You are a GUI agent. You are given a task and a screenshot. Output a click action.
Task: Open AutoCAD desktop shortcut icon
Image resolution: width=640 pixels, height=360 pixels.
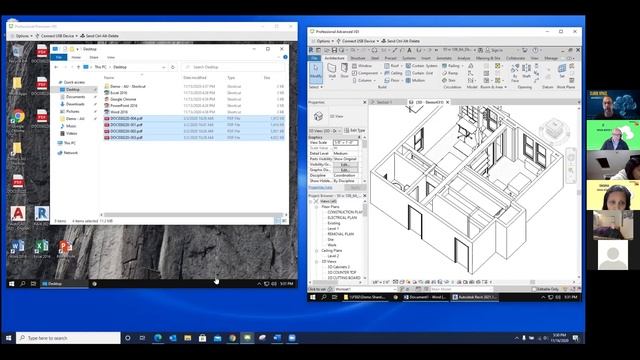(18, 216)
